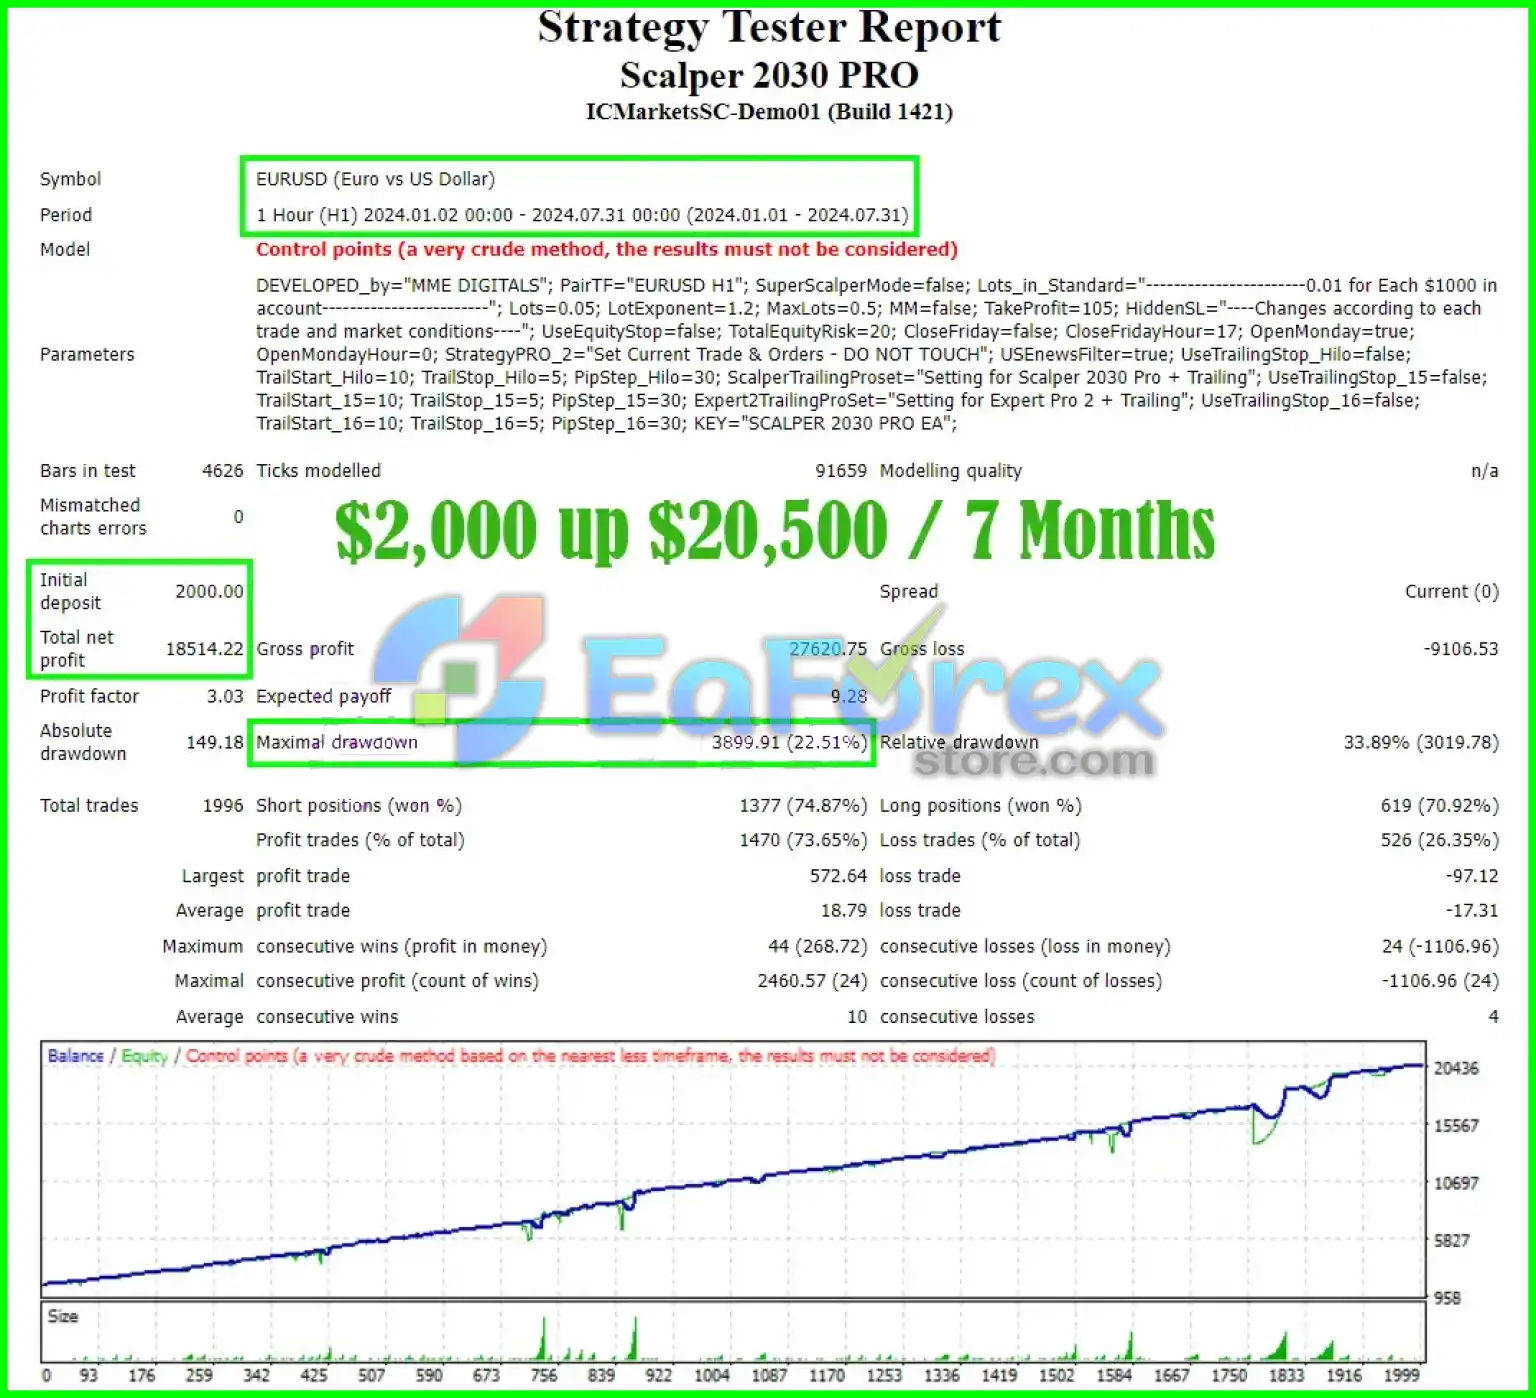The image size is (1536, 1398).
Task: Click Relative drawdown value 33.89% (3019.78)
Action: pos(1421,742)
